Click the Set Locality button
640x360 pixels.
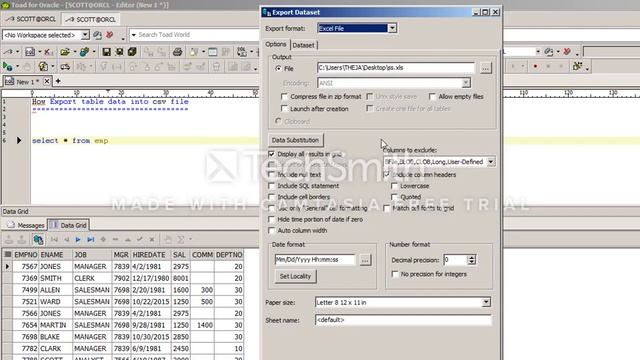click(x=295, y=276)
